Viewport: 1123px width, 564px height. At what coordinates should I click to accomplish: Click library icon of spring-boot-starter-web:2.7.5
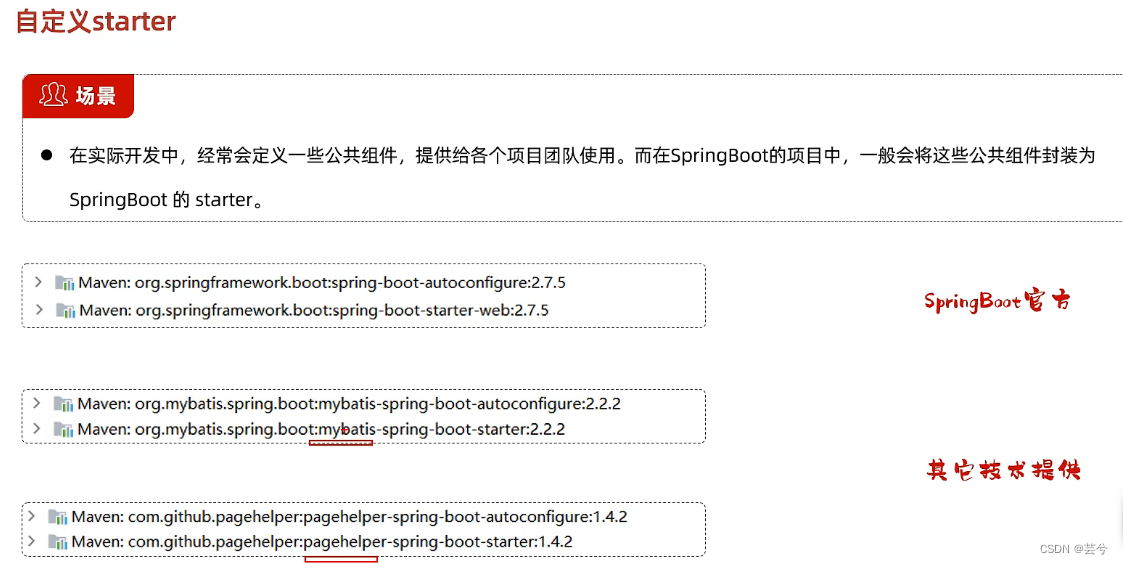click(64, 310)
